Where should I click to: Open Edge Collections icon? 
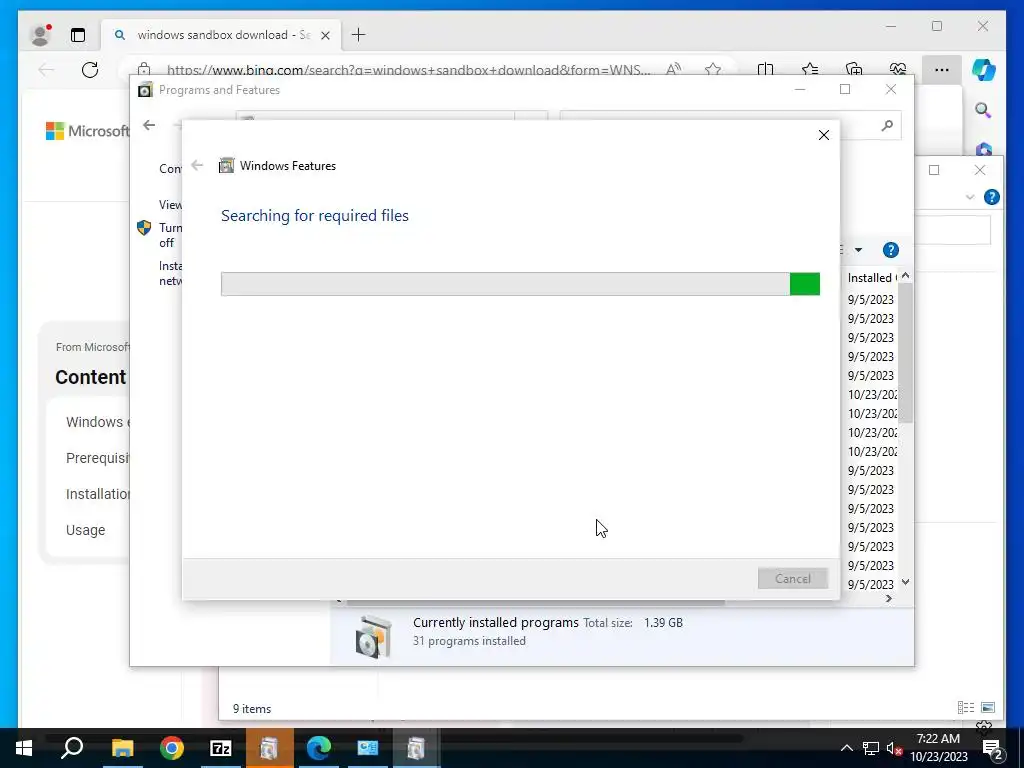854,69
